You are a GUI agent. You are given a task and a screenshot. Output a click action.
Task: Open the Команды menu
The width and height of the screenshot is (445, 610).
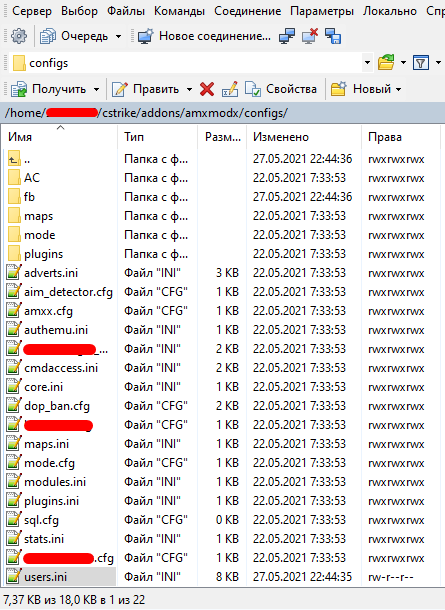(179, 11)
